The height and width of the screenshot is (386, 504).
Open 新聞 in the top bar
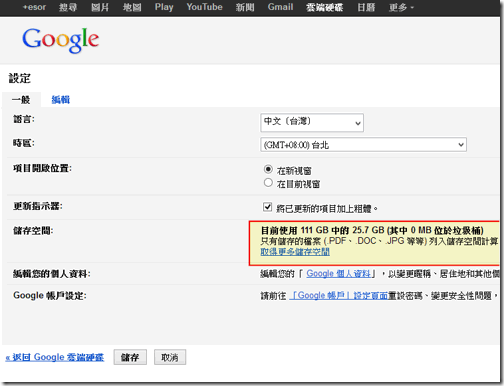click(245, 7)
